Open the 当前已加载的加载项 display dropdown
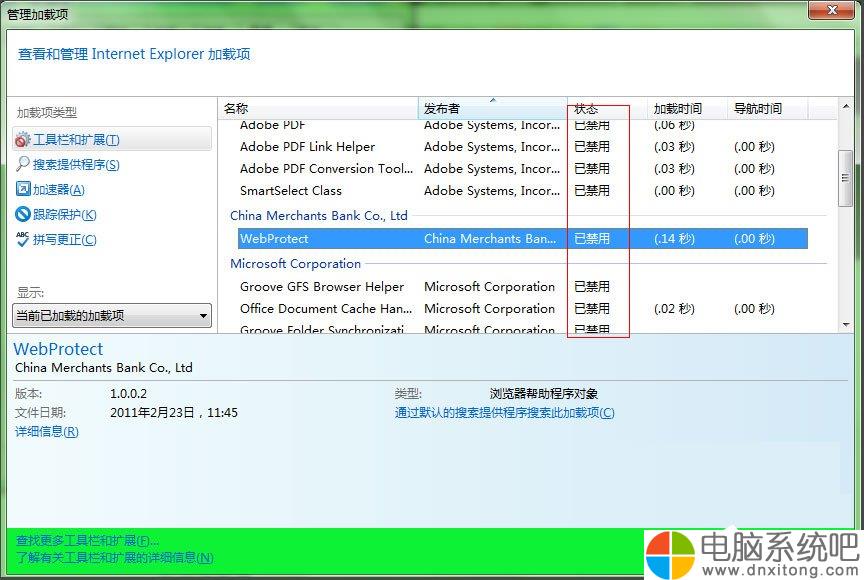 click(x=112, y=316)
